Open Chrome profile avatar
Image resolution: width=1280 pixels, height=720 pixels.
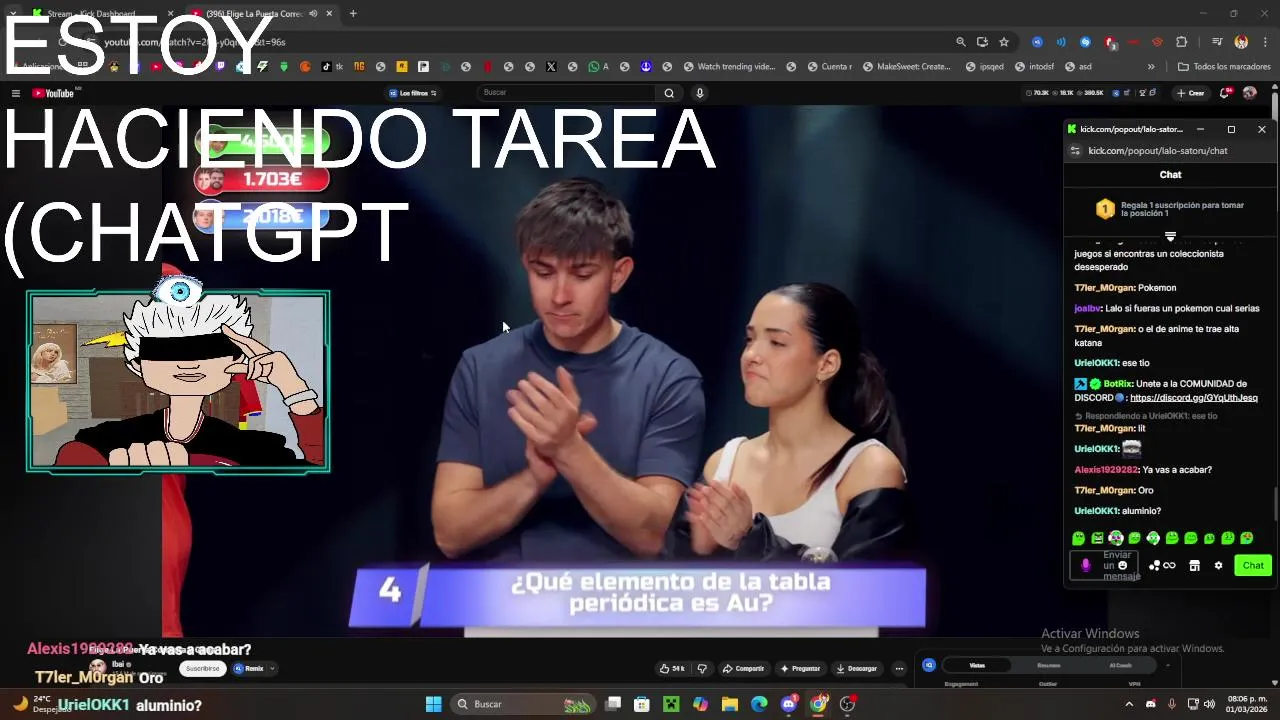[x=1241, y=42]
